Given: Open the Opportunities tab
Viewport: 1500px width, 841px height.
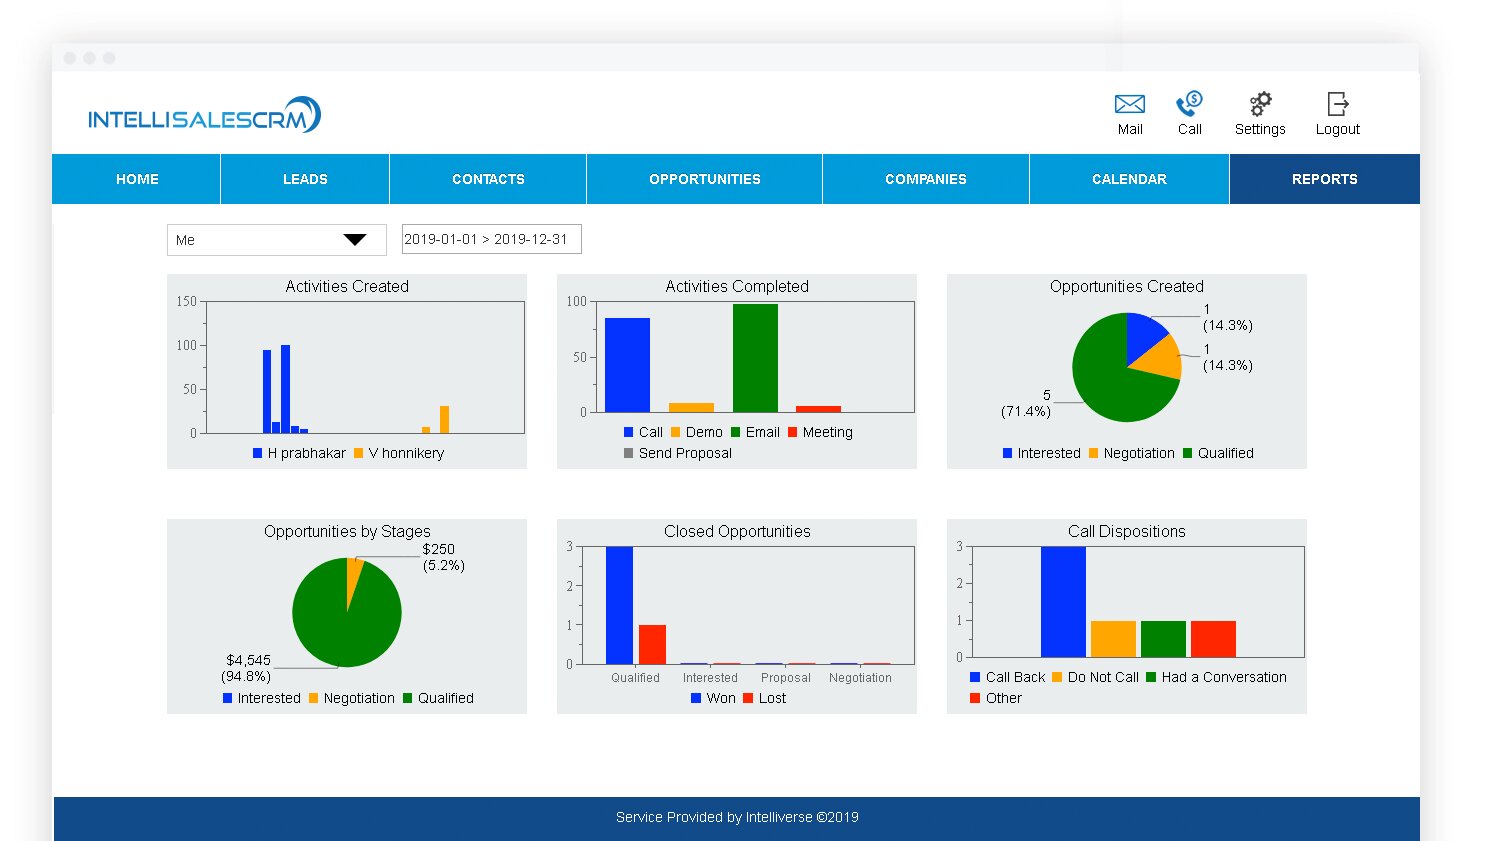Looking at the screenshot, I should [705, 179].
